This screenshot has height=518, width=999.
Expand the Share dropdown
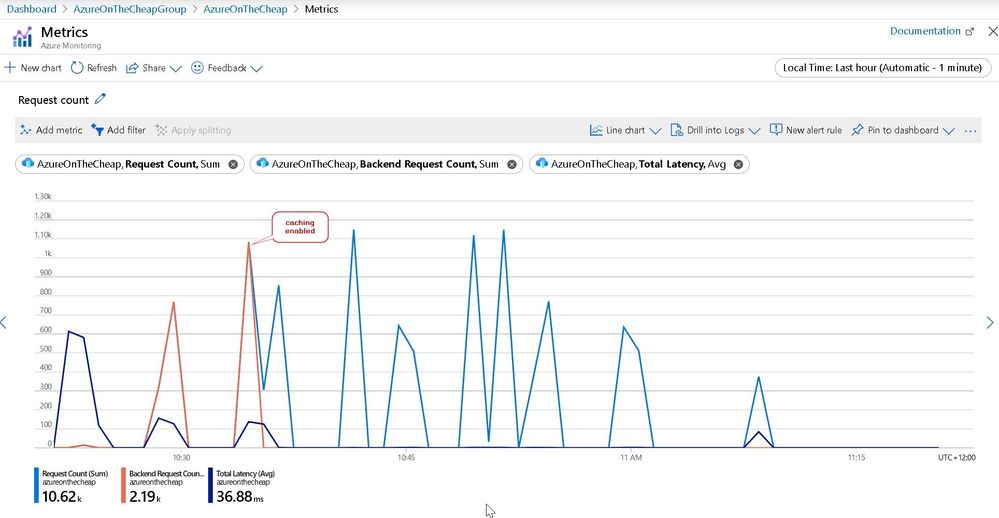point(176,68)
